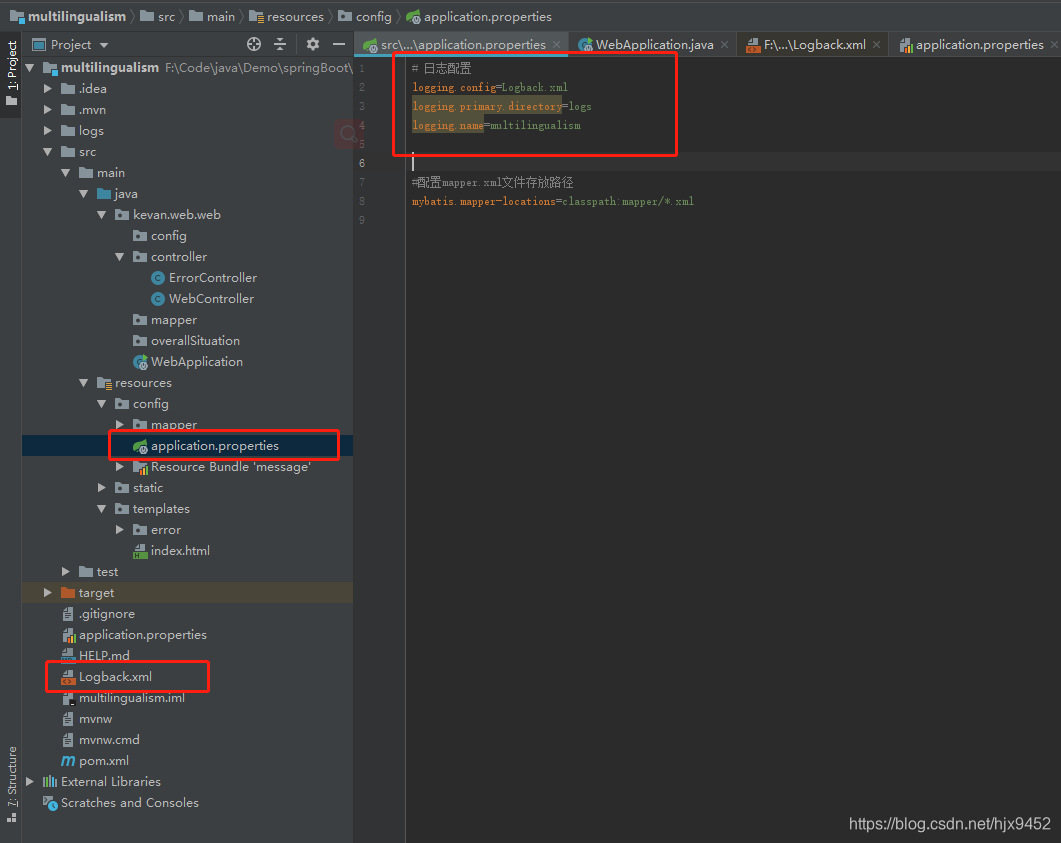
Task: Expand External Libraries node
Action: point(30,781)
